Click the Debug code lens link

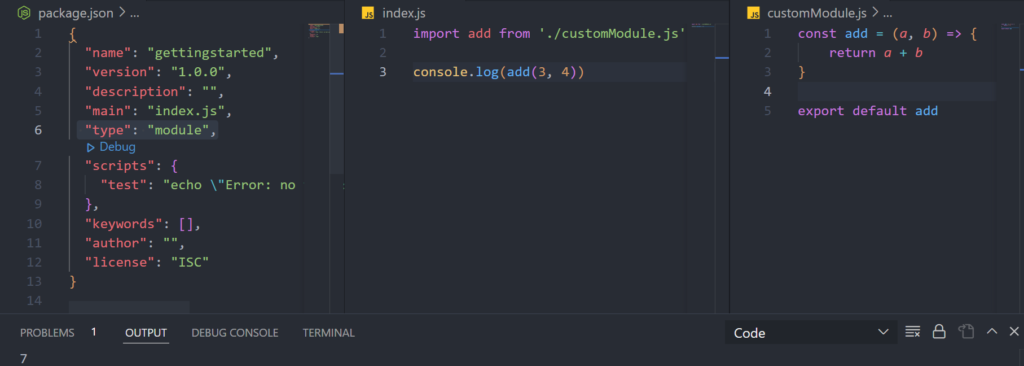coord(117,148)
